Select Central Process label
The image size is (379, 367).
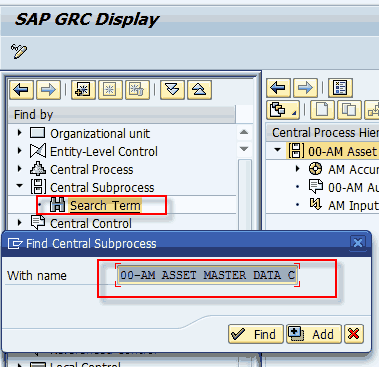click(92, 170)
